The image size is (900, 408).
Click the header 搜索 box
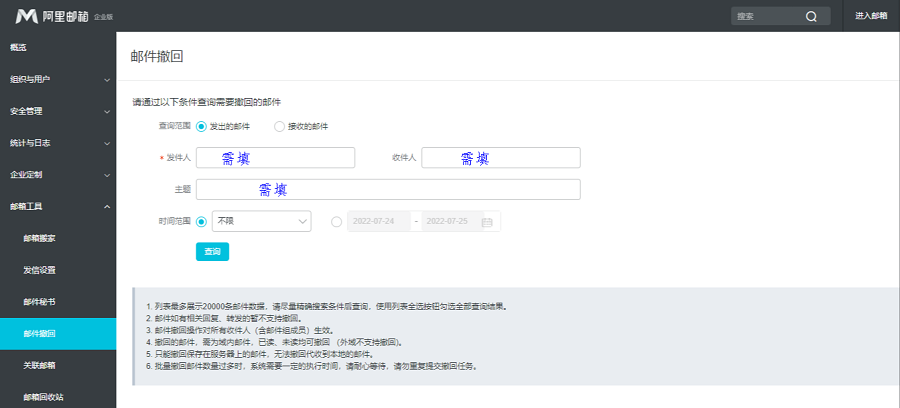coord(781,16)
